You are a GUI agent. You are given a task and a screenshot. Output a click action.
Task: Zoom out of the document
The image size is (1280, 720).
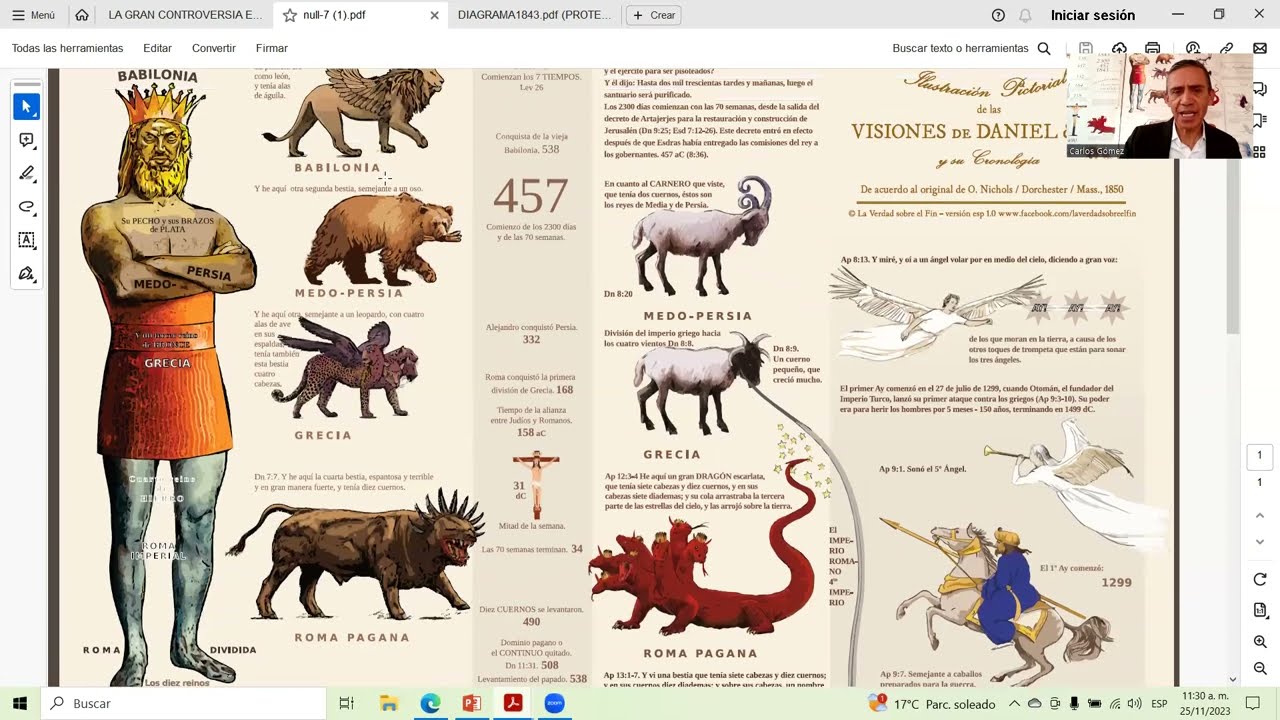point(1260,668)
